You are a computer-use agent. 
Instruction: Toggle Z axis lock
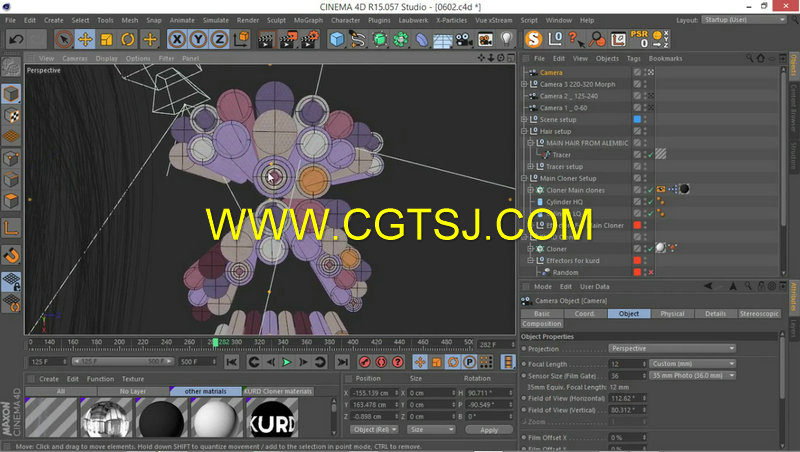[x=219, y=39]
